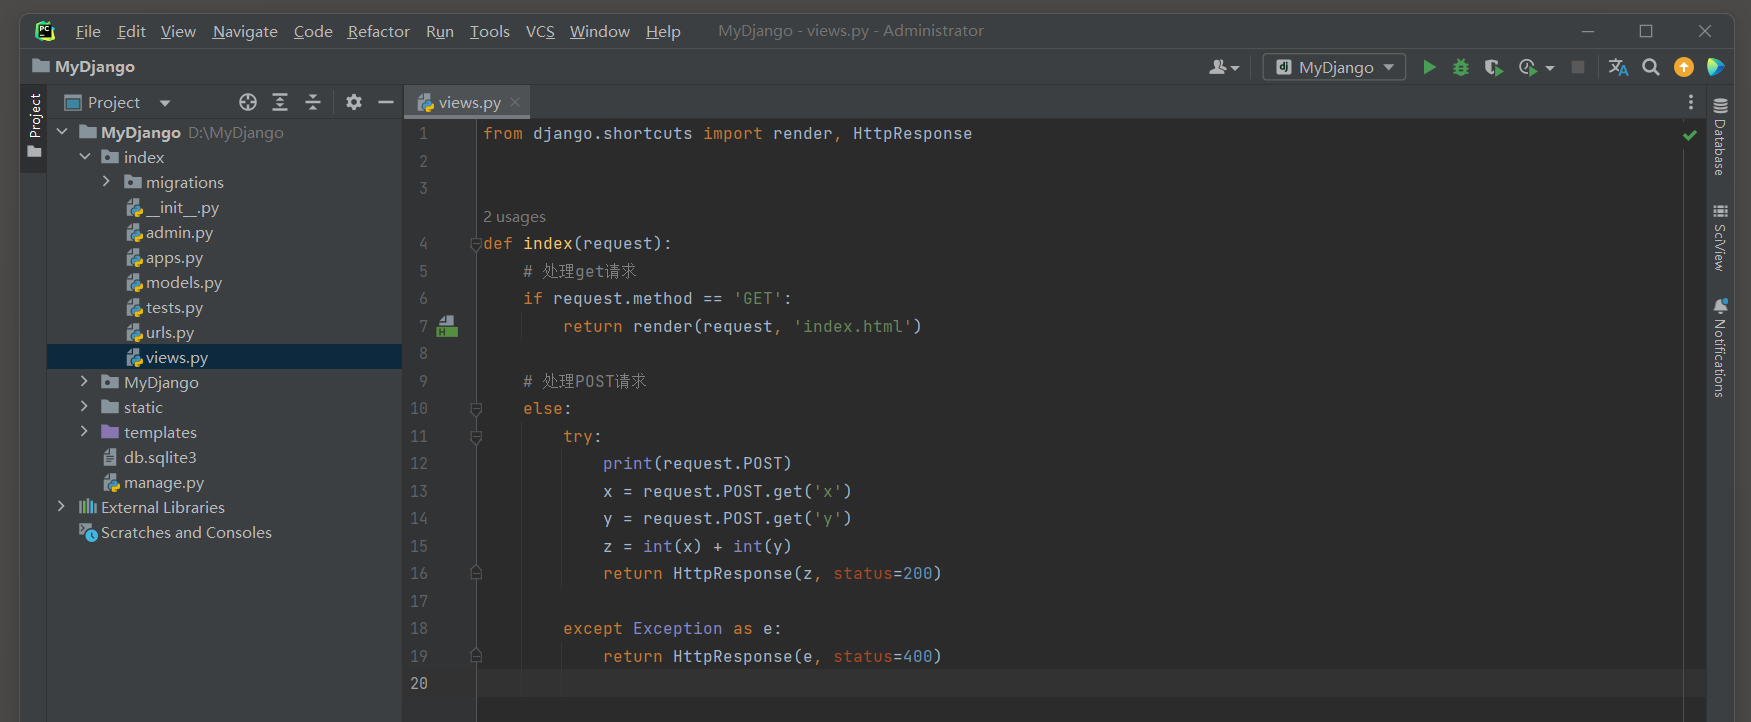This screenshot has width=1751, height=722.
Task: Expand External Libraries node
Action: pos(62,507)
